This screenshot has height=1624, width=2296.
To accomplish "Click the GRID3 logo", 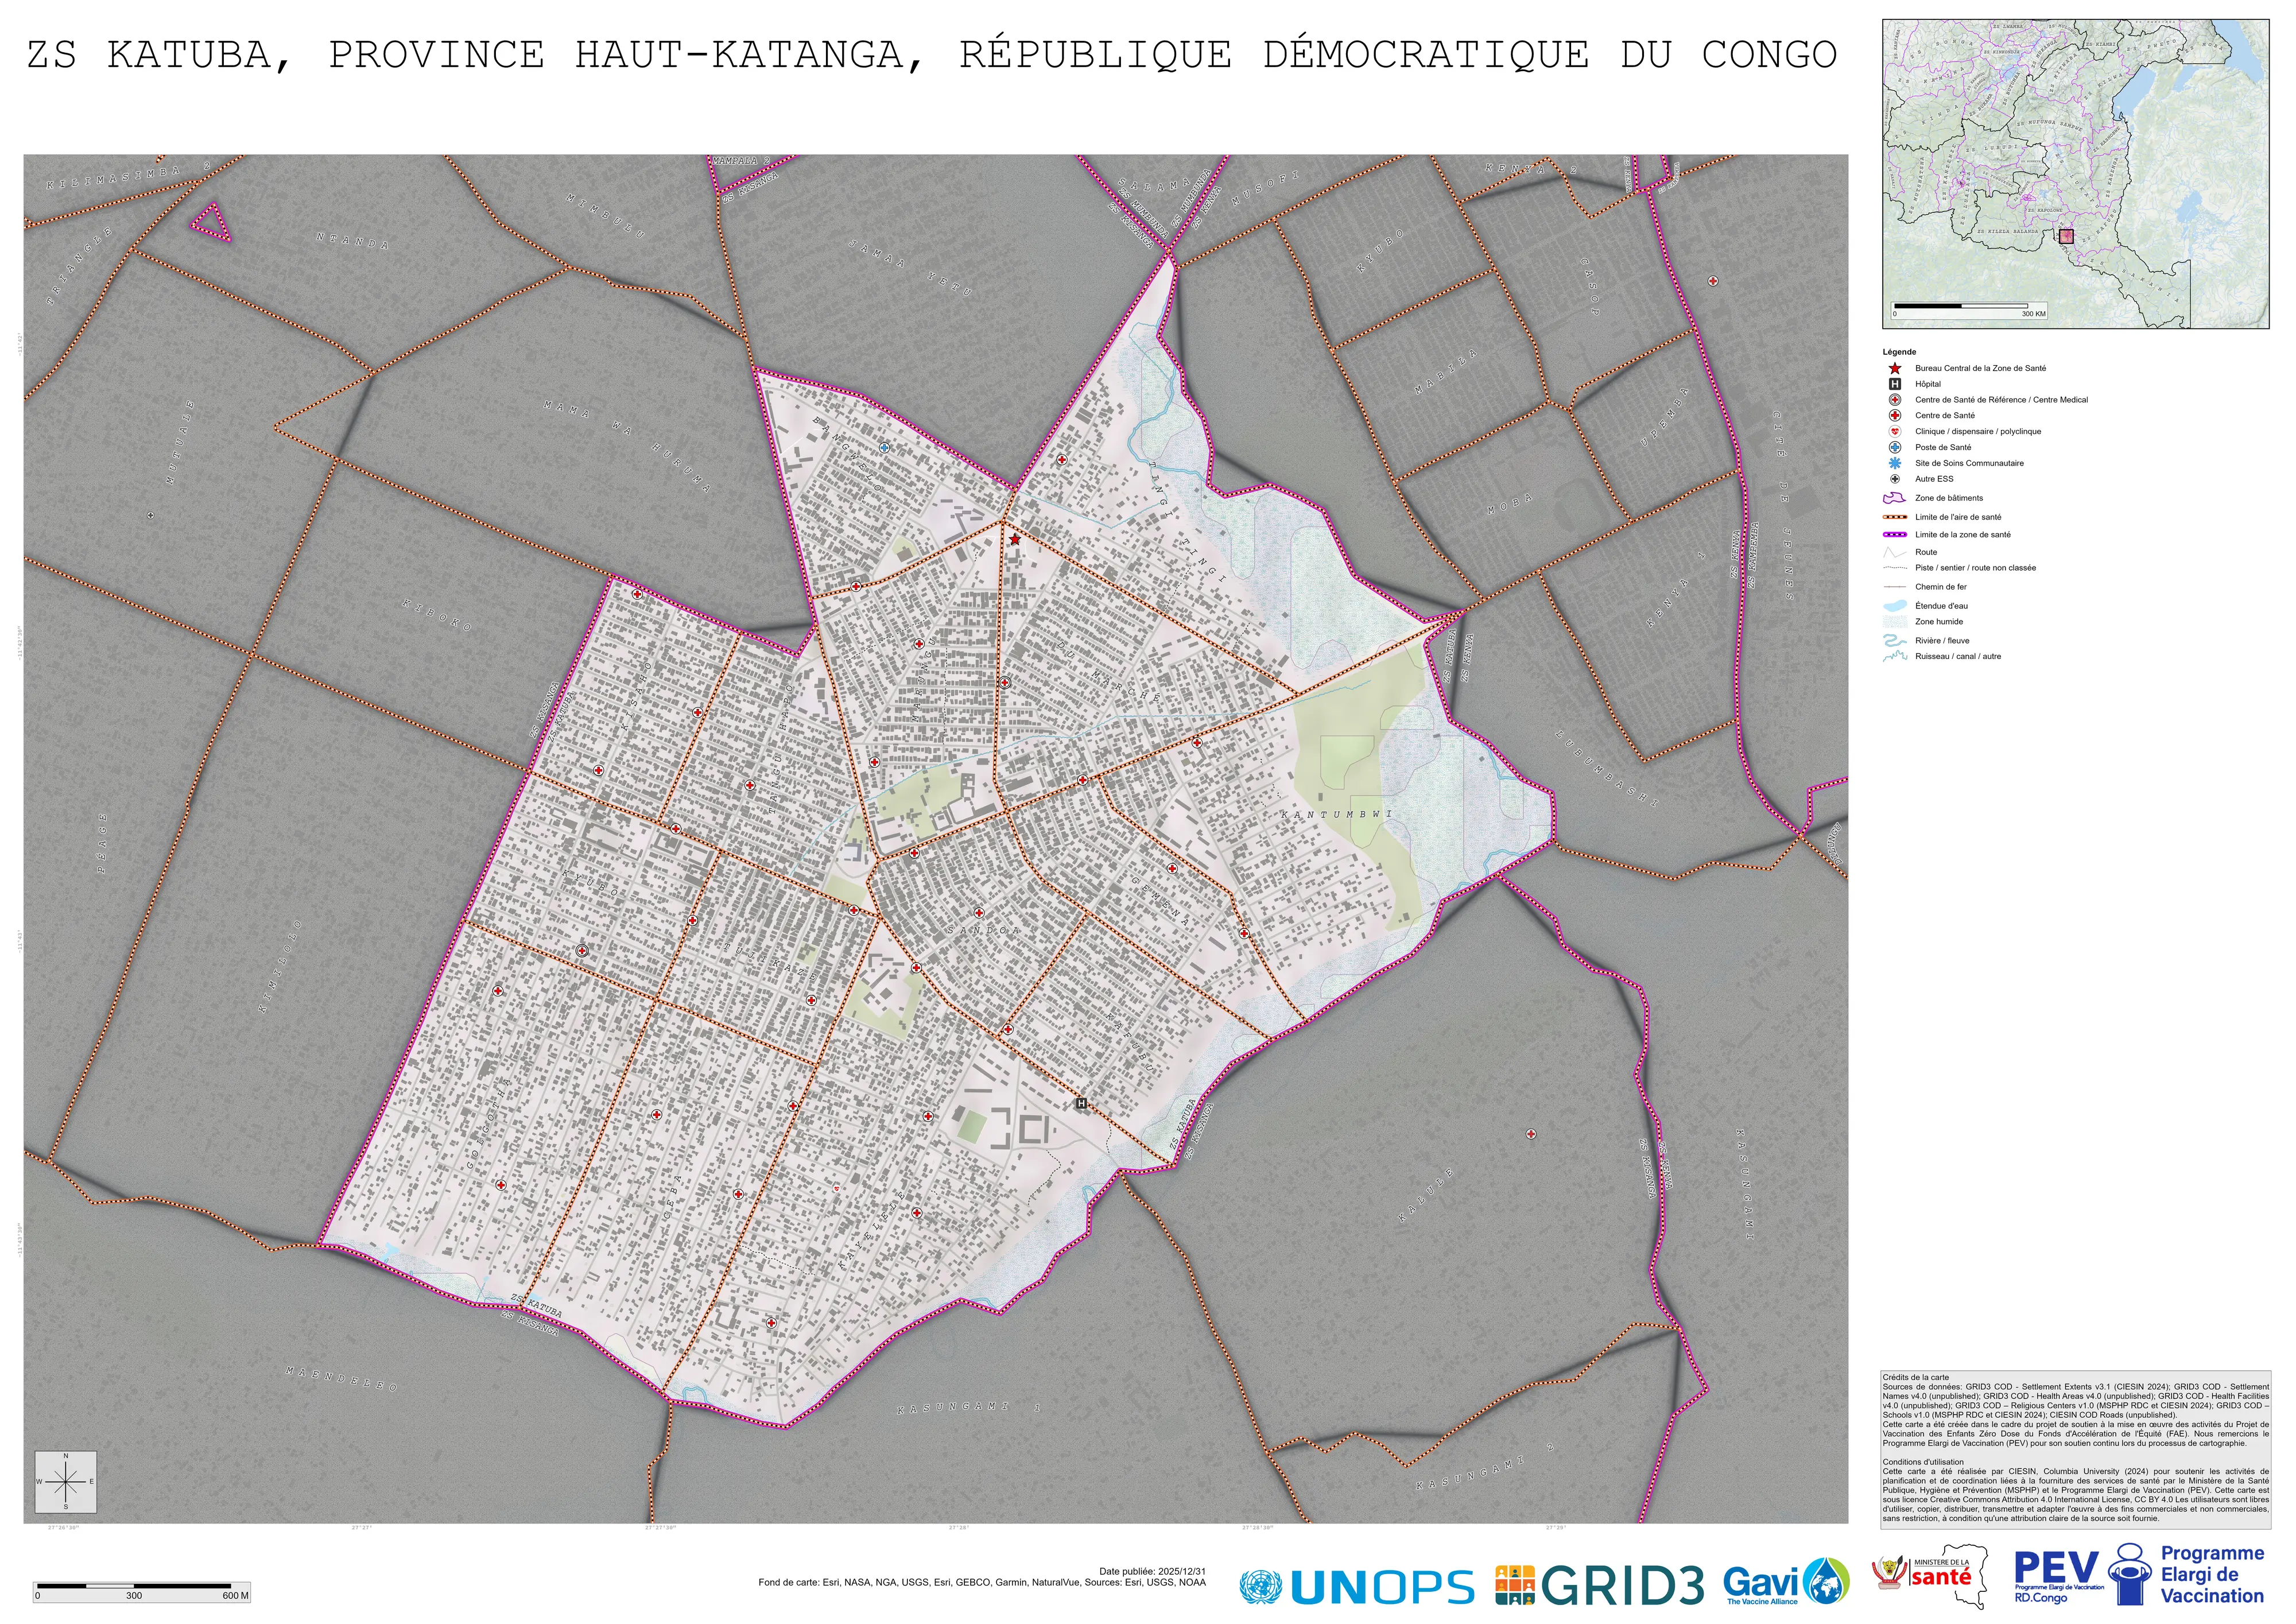I will [x=1600, y=1585].
